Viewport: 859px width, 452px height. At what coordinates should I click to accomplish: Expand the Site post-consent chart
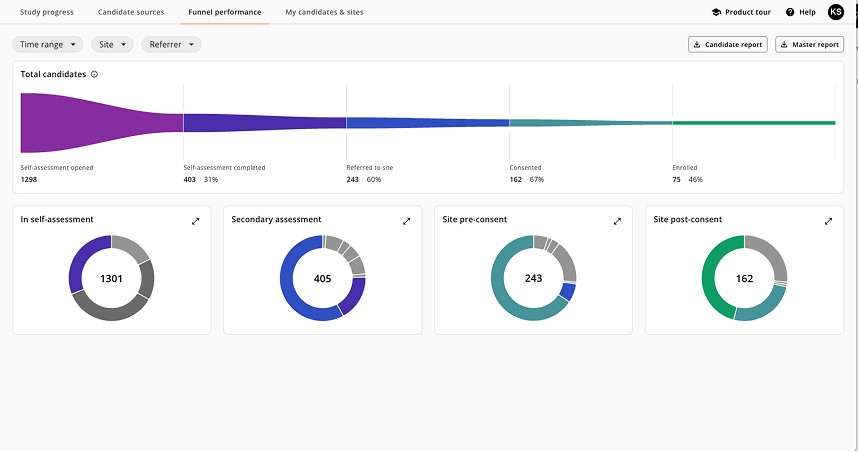(x=828, y=221)
